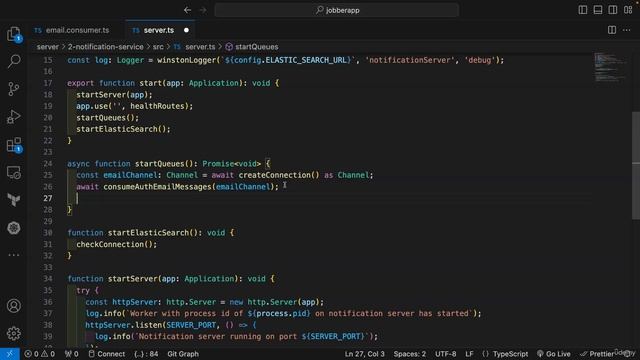The image size is (640, 360).
Task: Open 'server' breadcrumb folder
Action: coord(48,47)
